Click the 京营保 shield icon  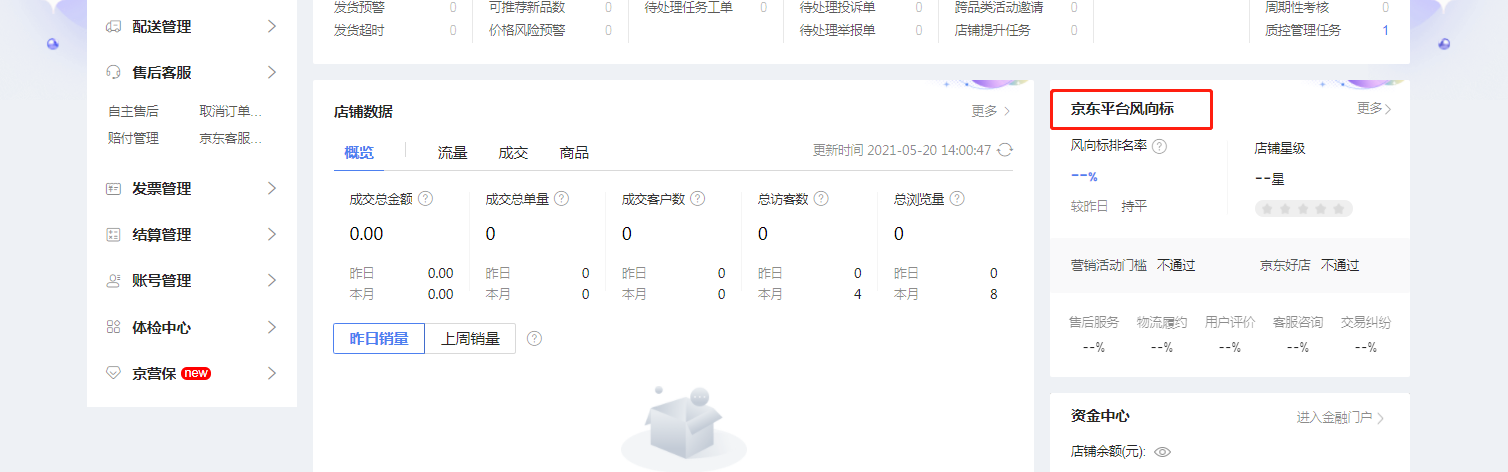point(113,373)
